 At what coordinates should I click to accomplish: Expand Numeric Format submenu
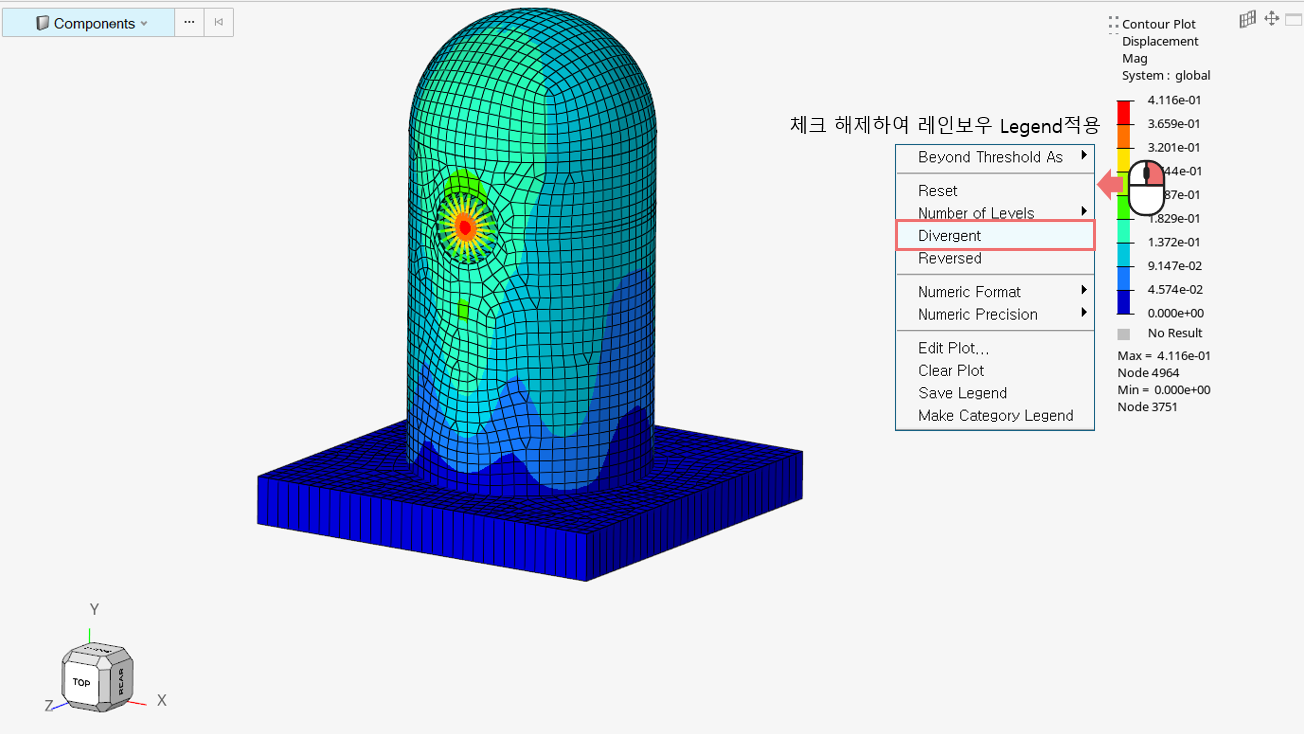click(995, 291)
